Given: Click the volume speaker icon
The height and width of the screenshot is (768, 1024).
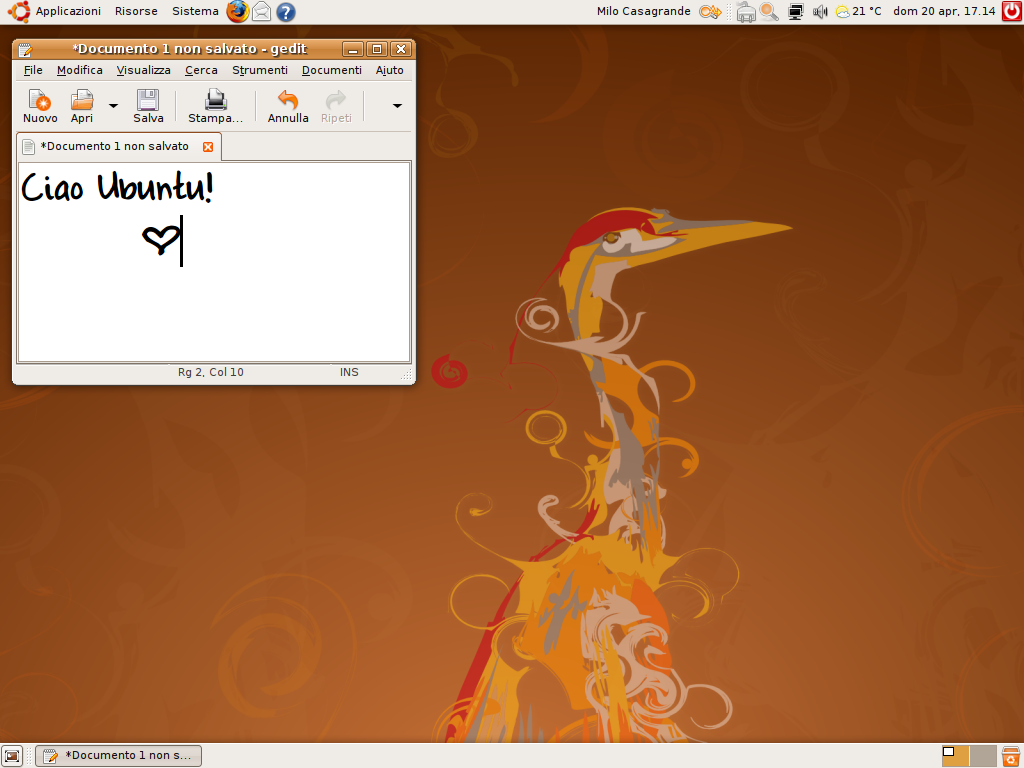Looking at the screenshot, I should pyautogui.click(x=820, y=12).
